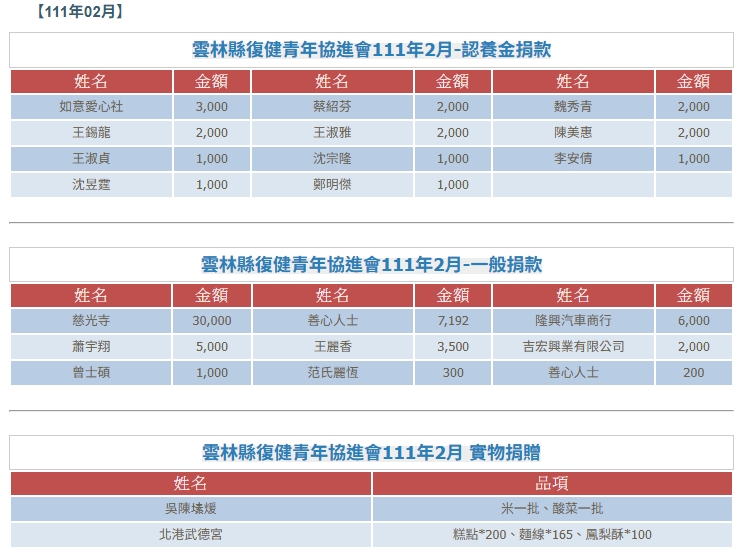Click the 7,192 donation amount
The width and height of the screenshot is (740, 556).
[452, 321]
